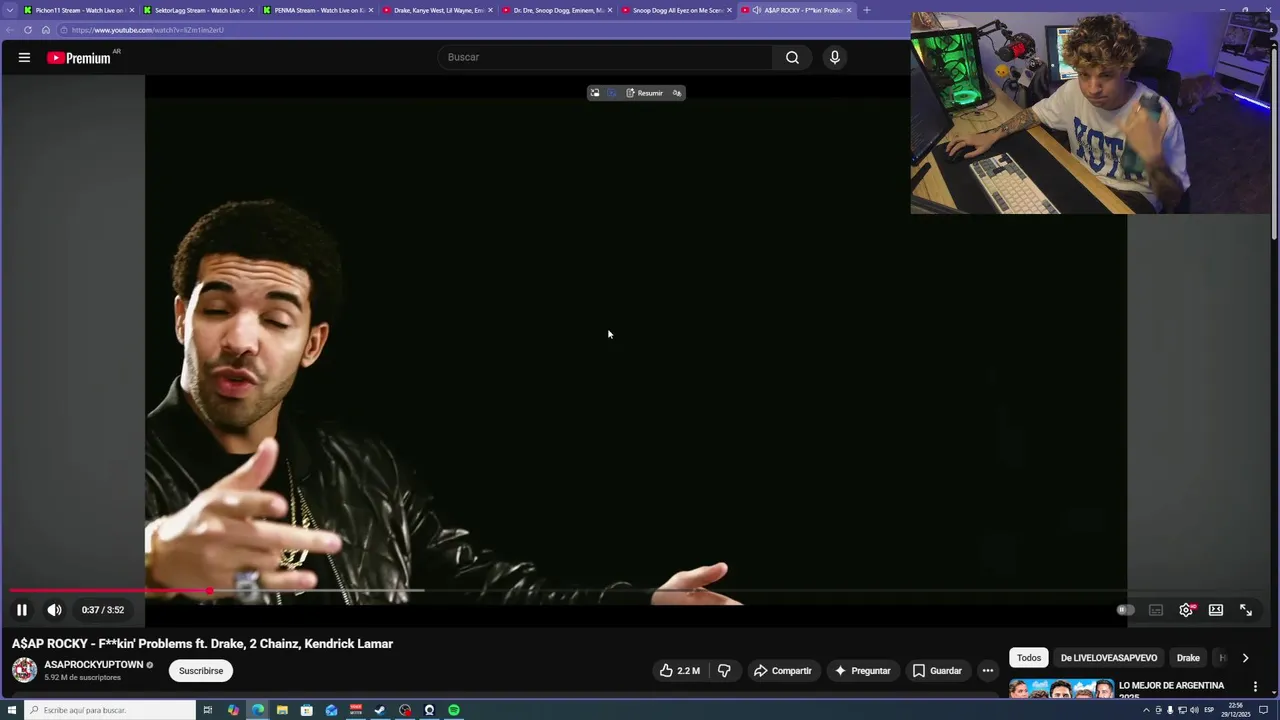This screenshot has height=720, width=1280.
Task: Click Resumir in floating toolbar
Action: (644, 93)
